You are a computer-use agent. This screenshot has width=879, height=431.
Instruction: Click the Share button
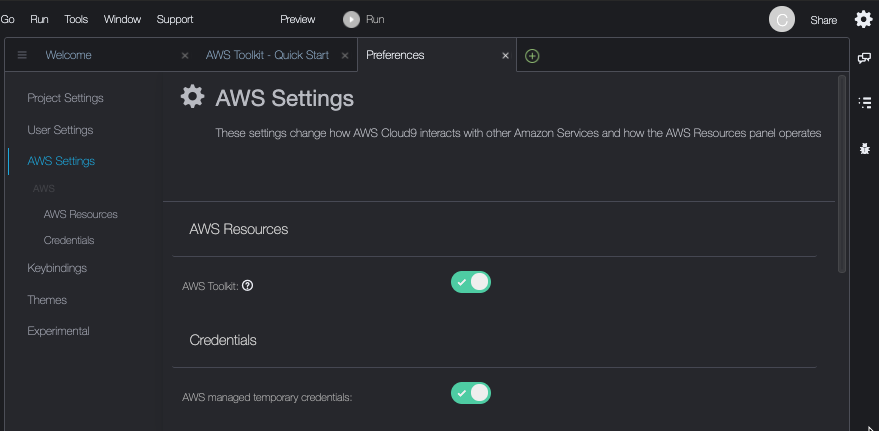[824, 20]
